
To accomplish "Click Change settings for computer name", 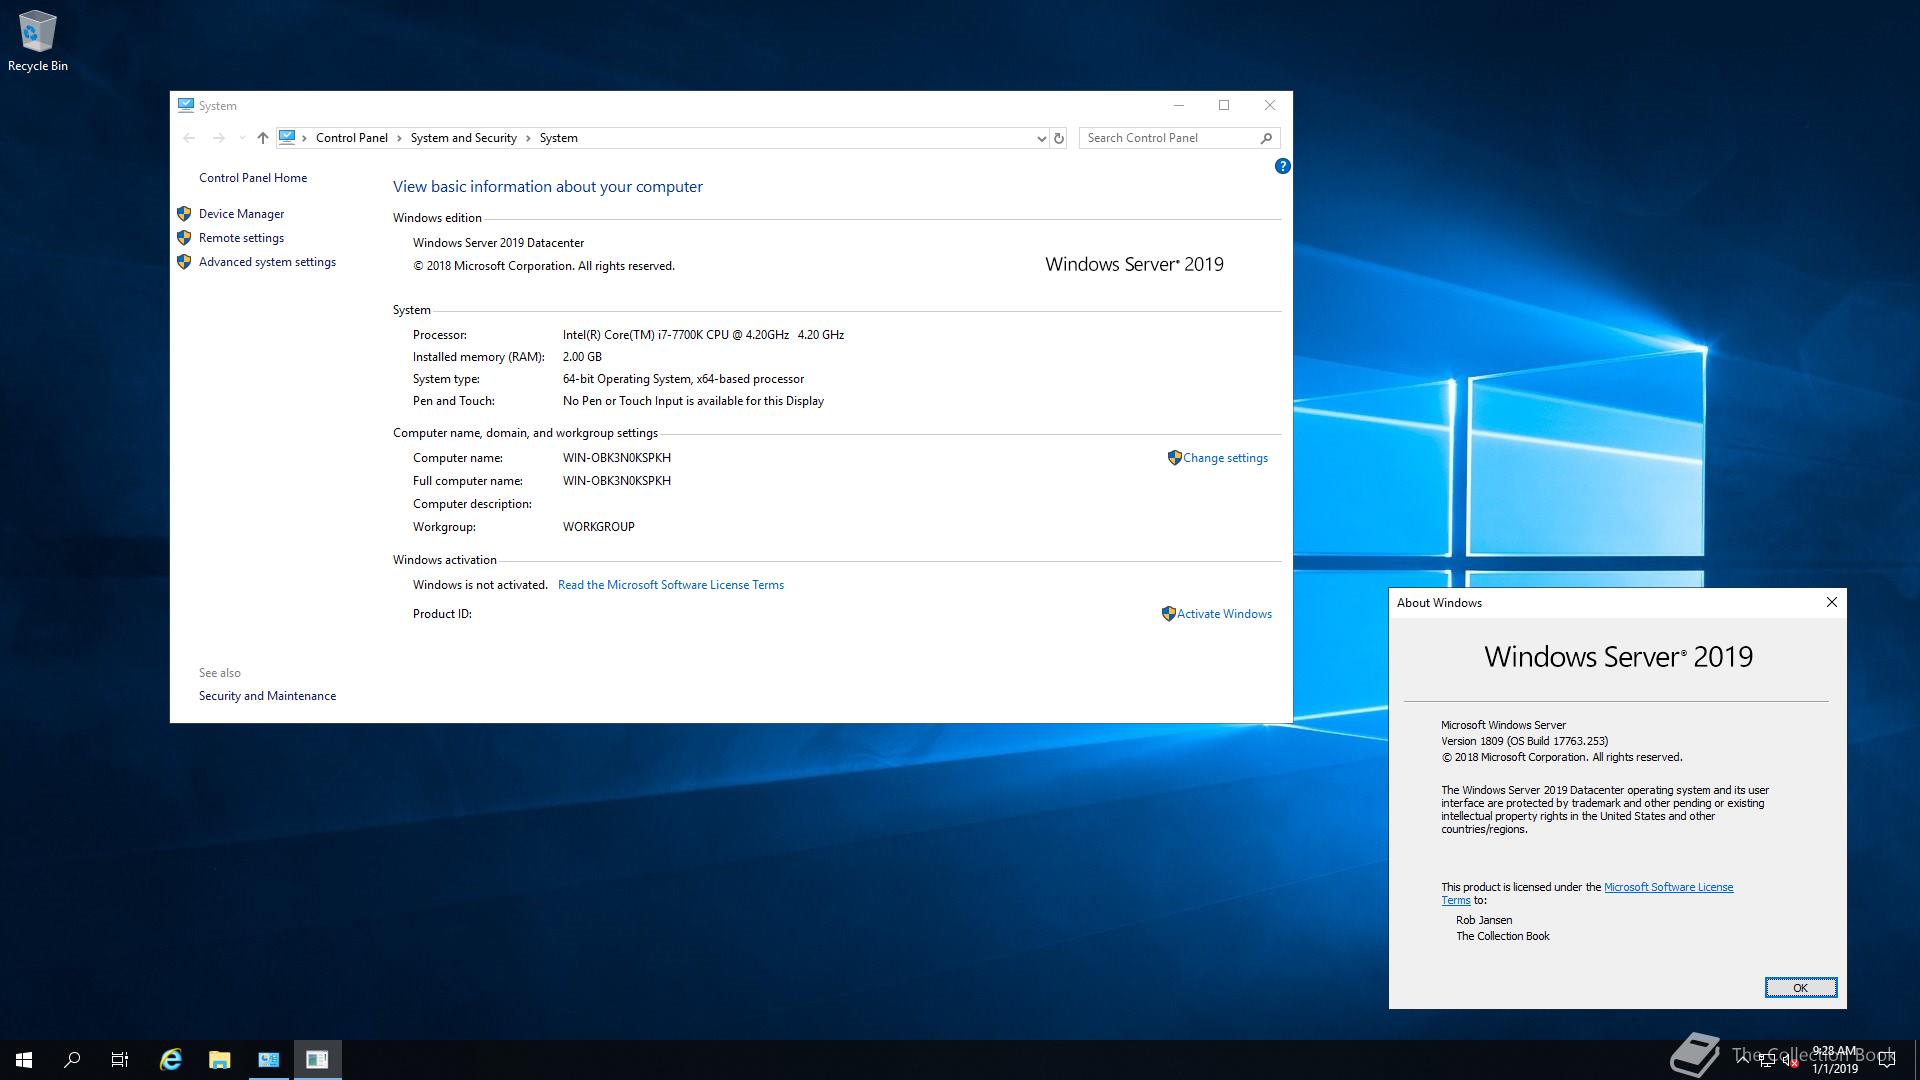I will click(1225, 458).
